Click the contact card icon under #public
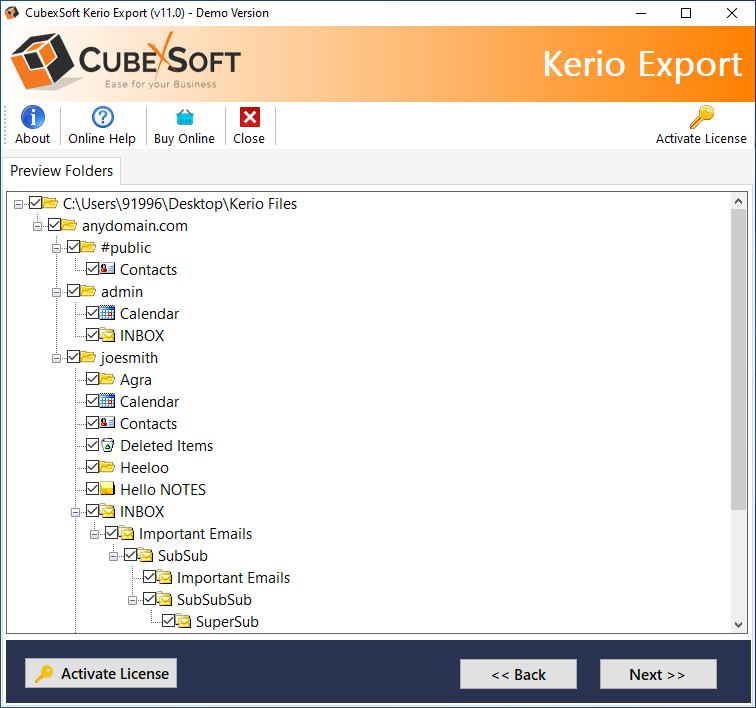The height and width of the screenshot is (708, 756). pyautogui.click(x=107, y=269)
